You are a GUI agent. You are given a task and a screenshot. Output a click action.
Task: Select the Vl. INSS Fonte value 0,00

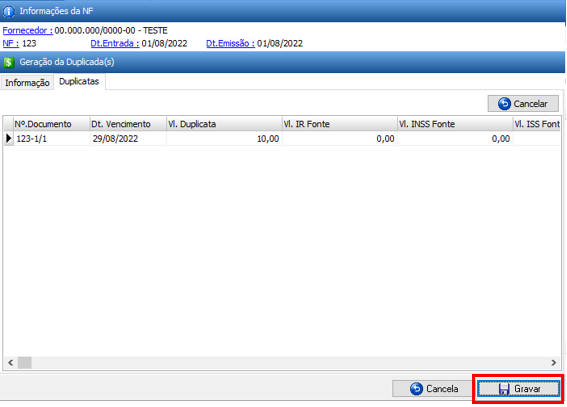tap(455, 138)
